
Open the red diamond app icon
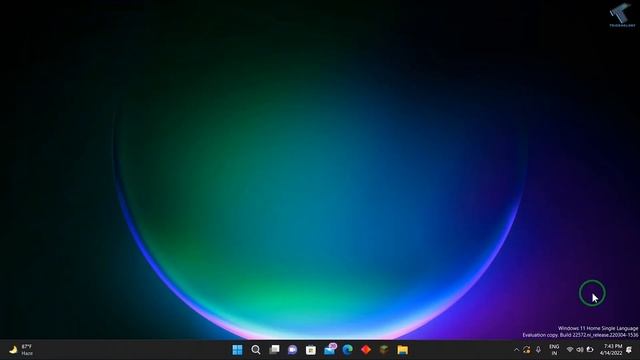(366, 350)
